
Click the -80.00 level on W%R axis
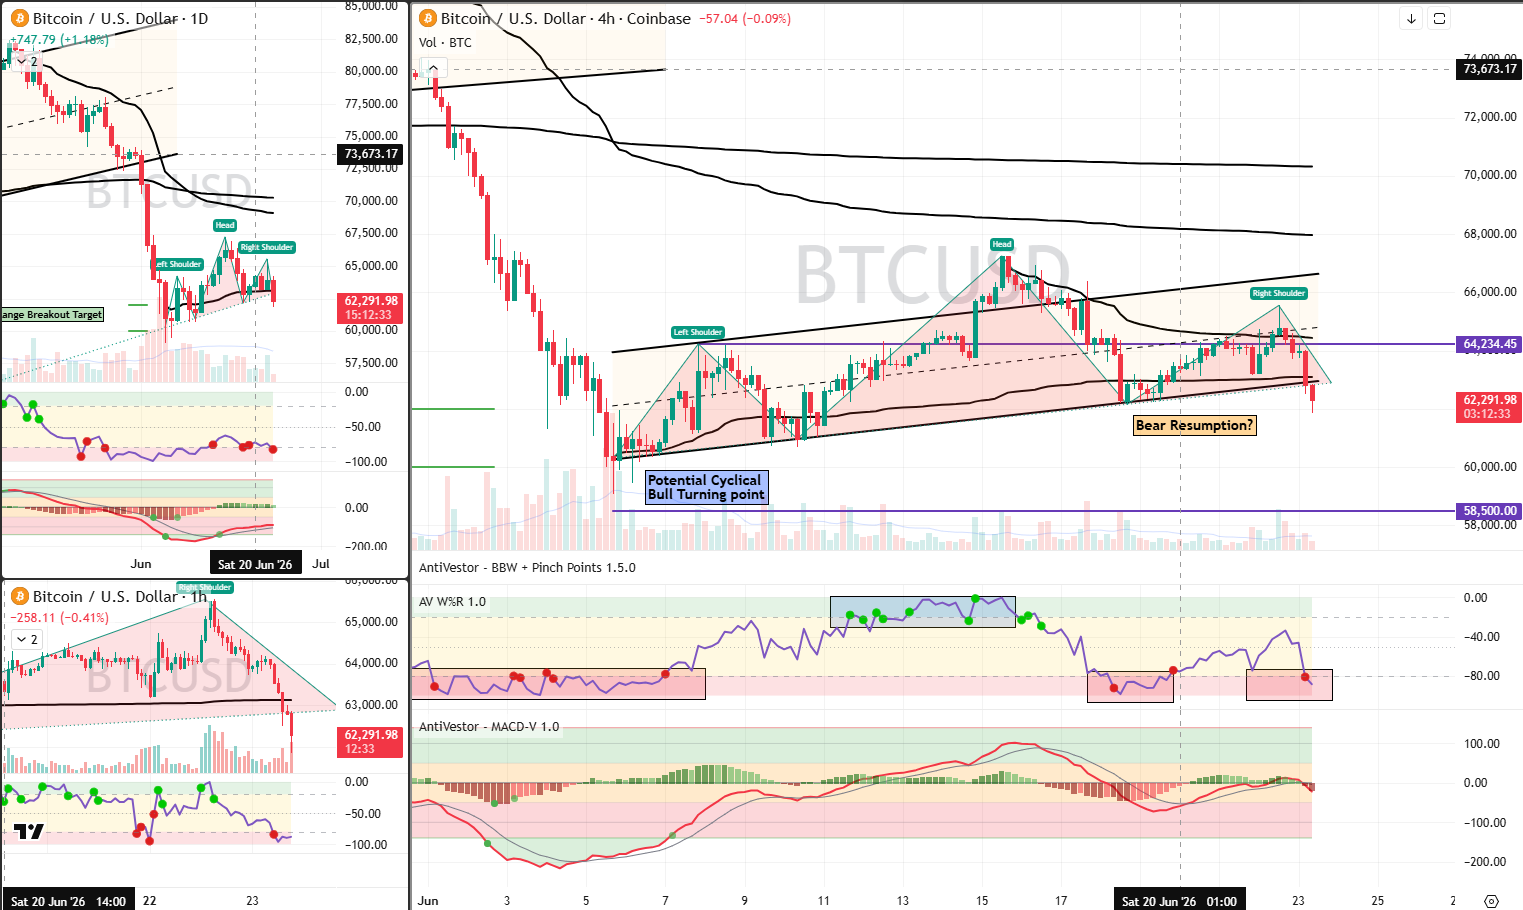[x=1482, y=676]
